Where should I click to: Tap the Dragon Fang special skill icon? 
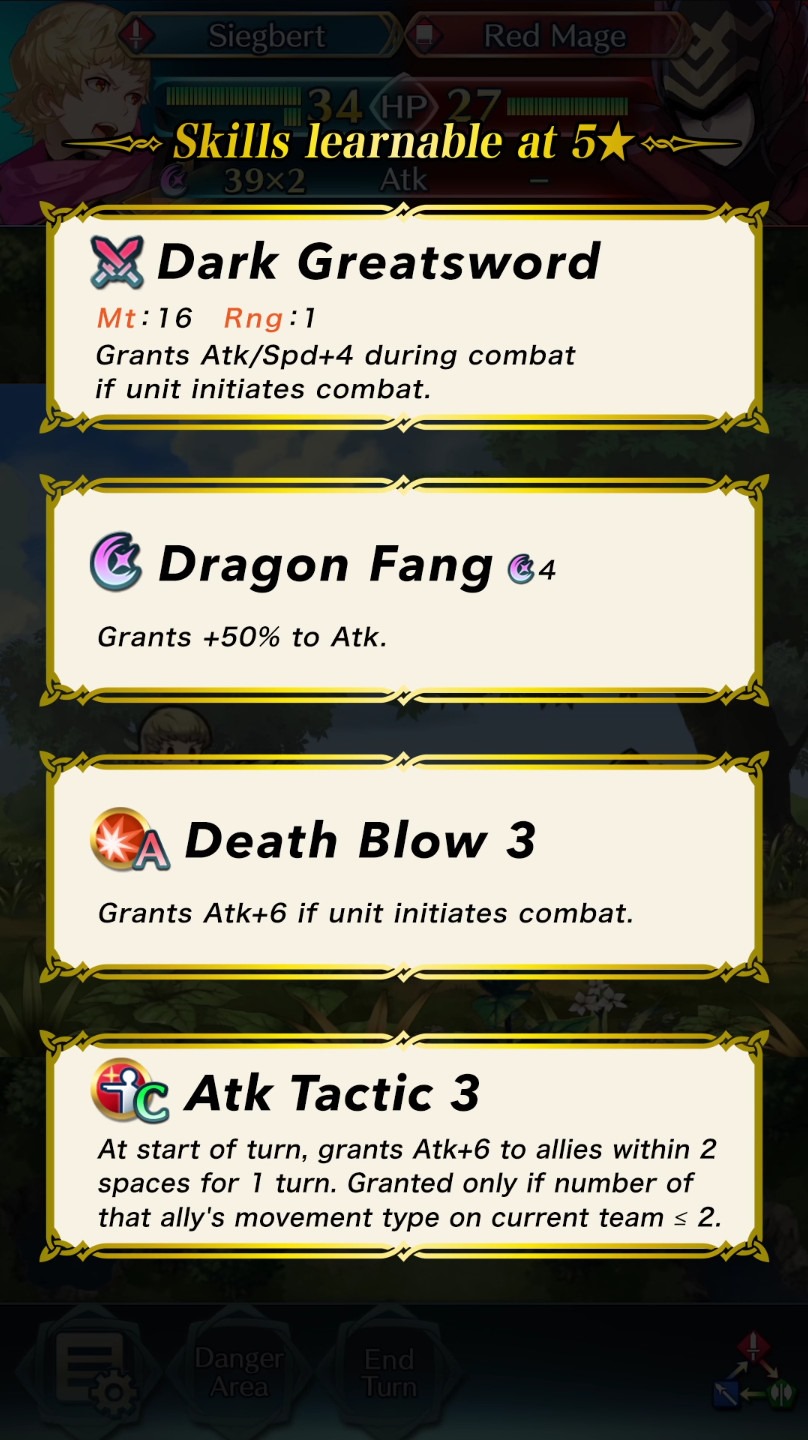[117, 562]
